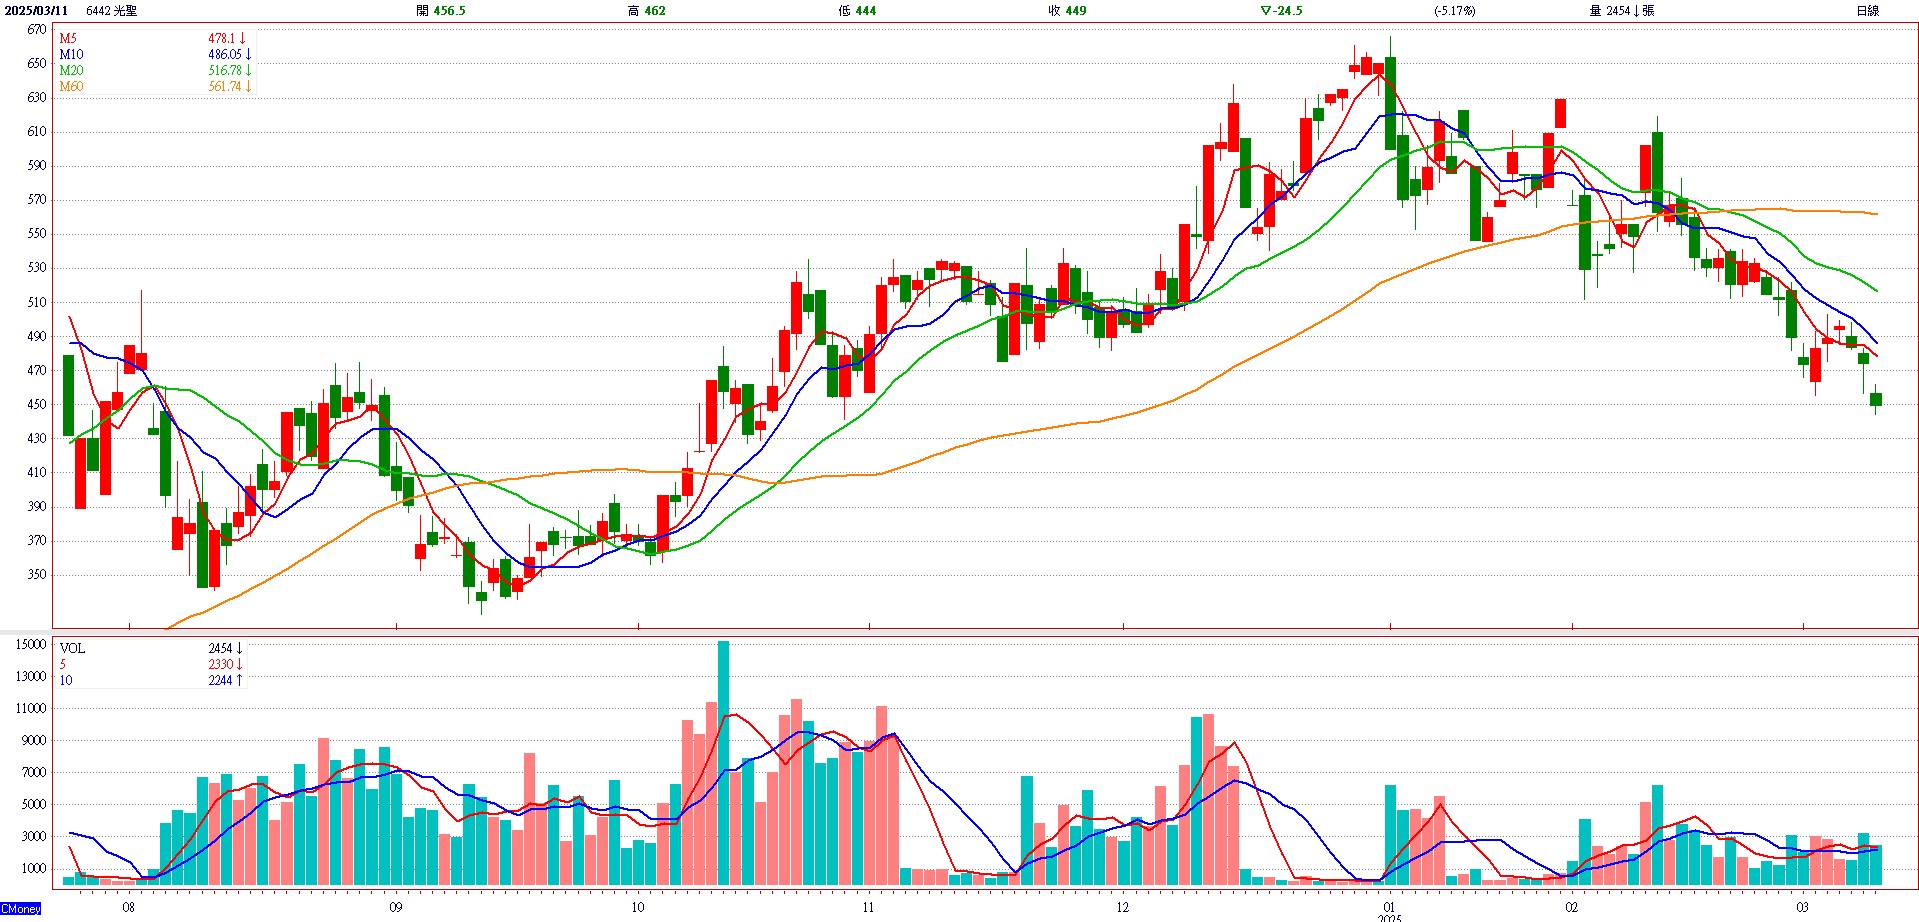Click the 430 price axis label

[37, 438]
